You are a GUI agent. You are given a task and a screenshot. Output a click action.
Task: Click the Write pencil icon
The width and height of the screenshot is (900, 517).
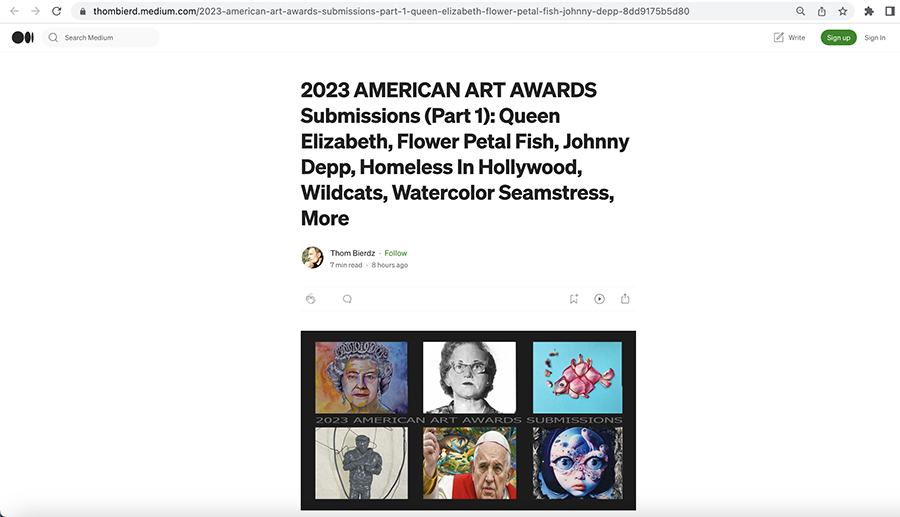(x=778, y=37)
